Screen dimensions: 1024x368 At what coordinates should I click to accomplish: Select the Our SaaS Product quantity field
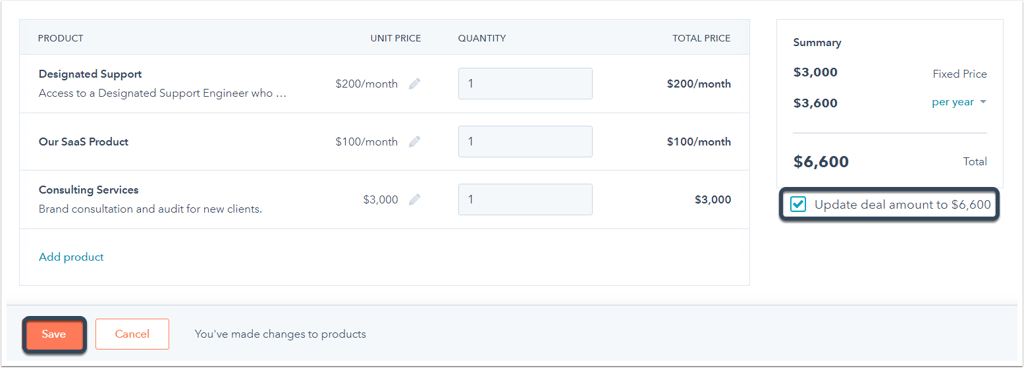tap(525, 142)
